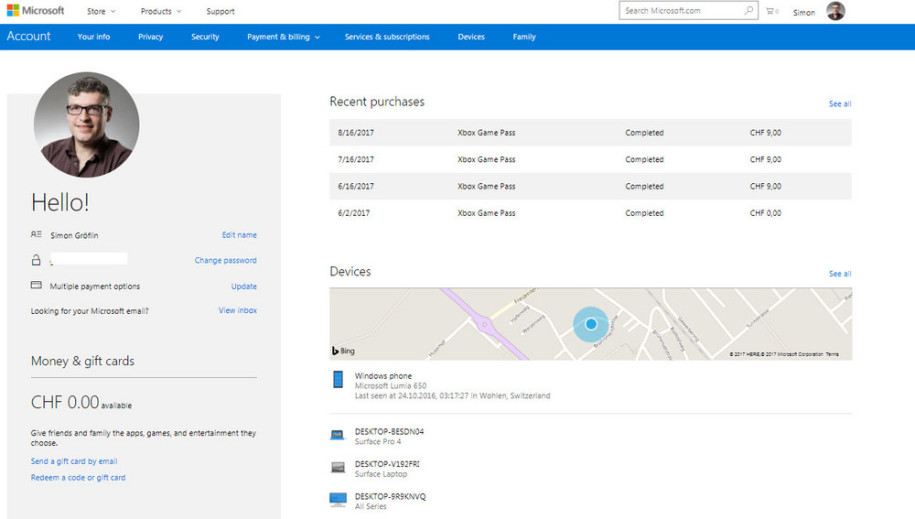915x519 pixels.
Task: Click the padlock icon in profile panel
Action: coord(36,260)
